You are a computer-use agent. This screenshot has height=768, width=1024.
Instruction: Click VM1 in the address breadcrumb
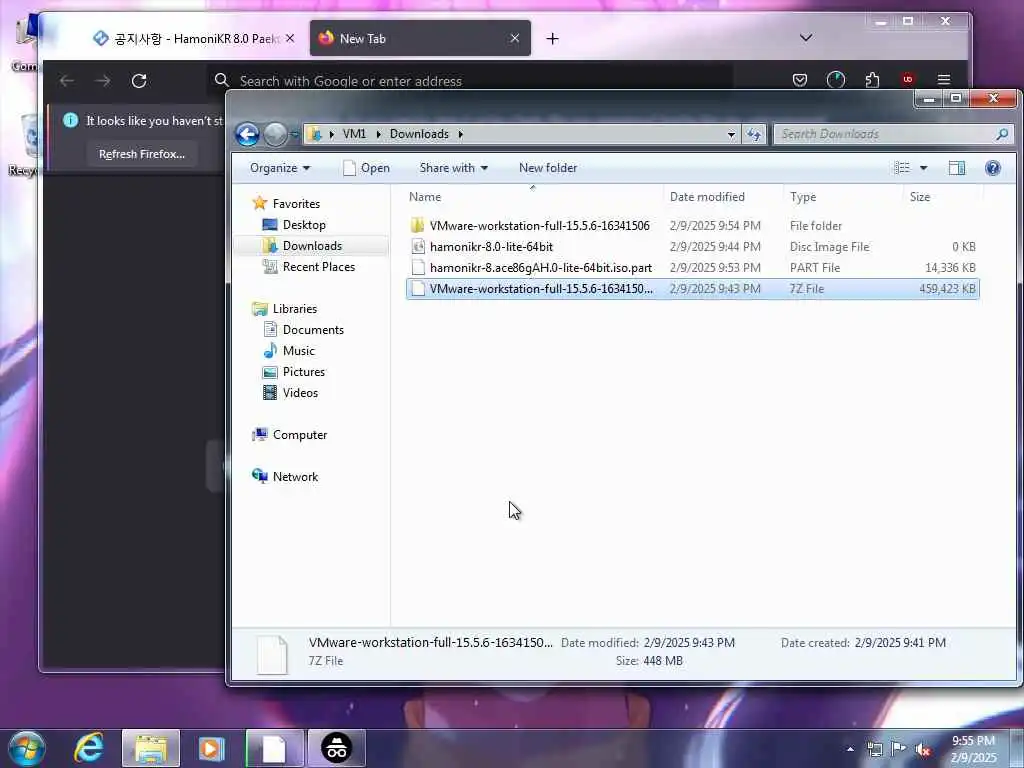354,134
